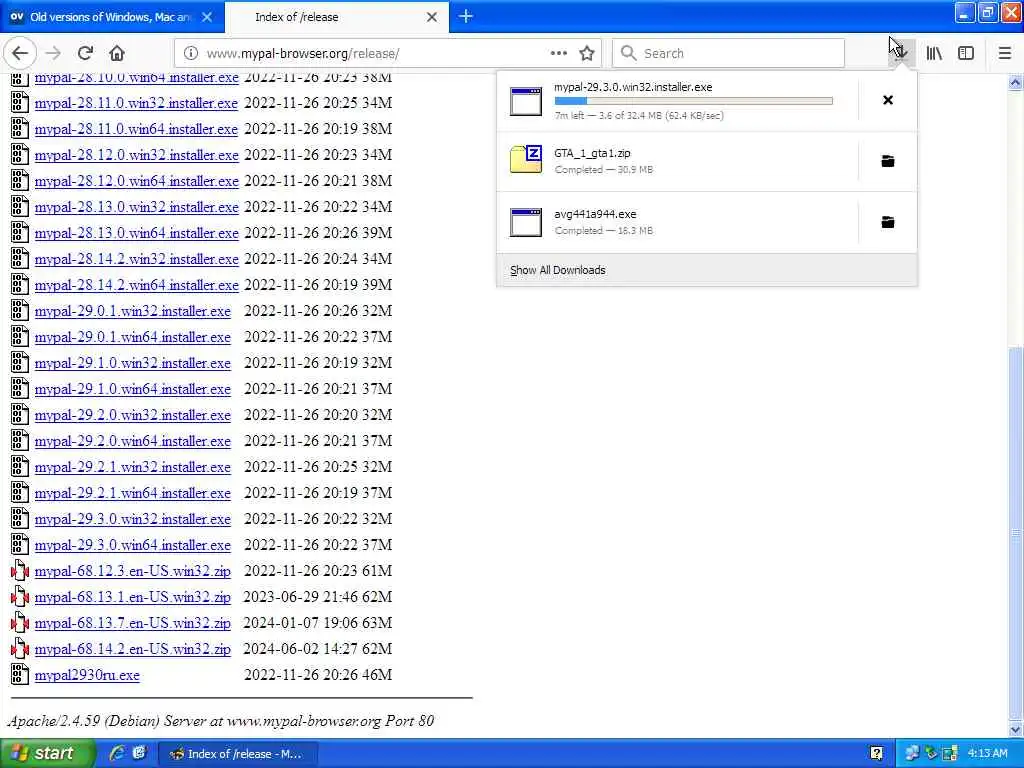Viewport: 1024px width, 768px height.
Task: Select the avg441a944.exe completed download entry
Action: [678, 222]
